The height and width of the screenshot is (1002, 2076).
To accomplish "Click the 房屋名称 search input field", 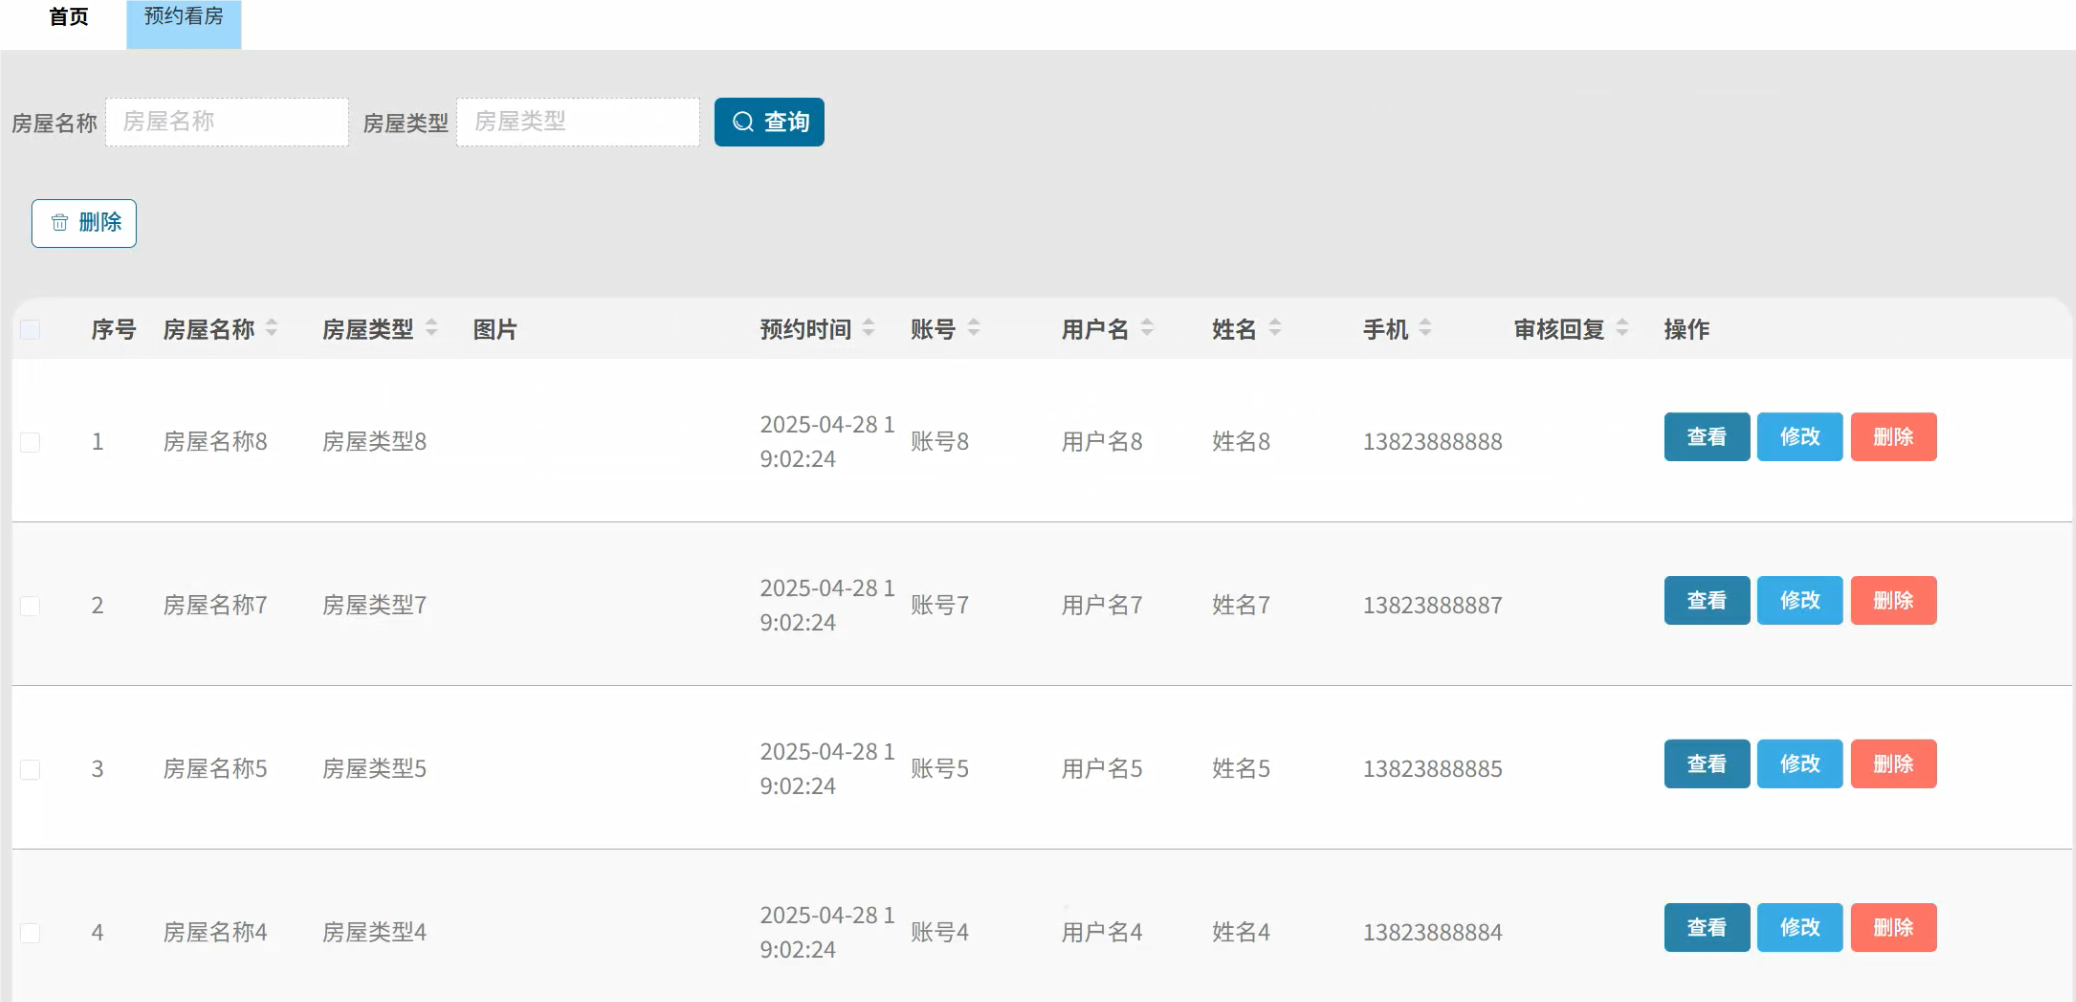I will (226, 121).
